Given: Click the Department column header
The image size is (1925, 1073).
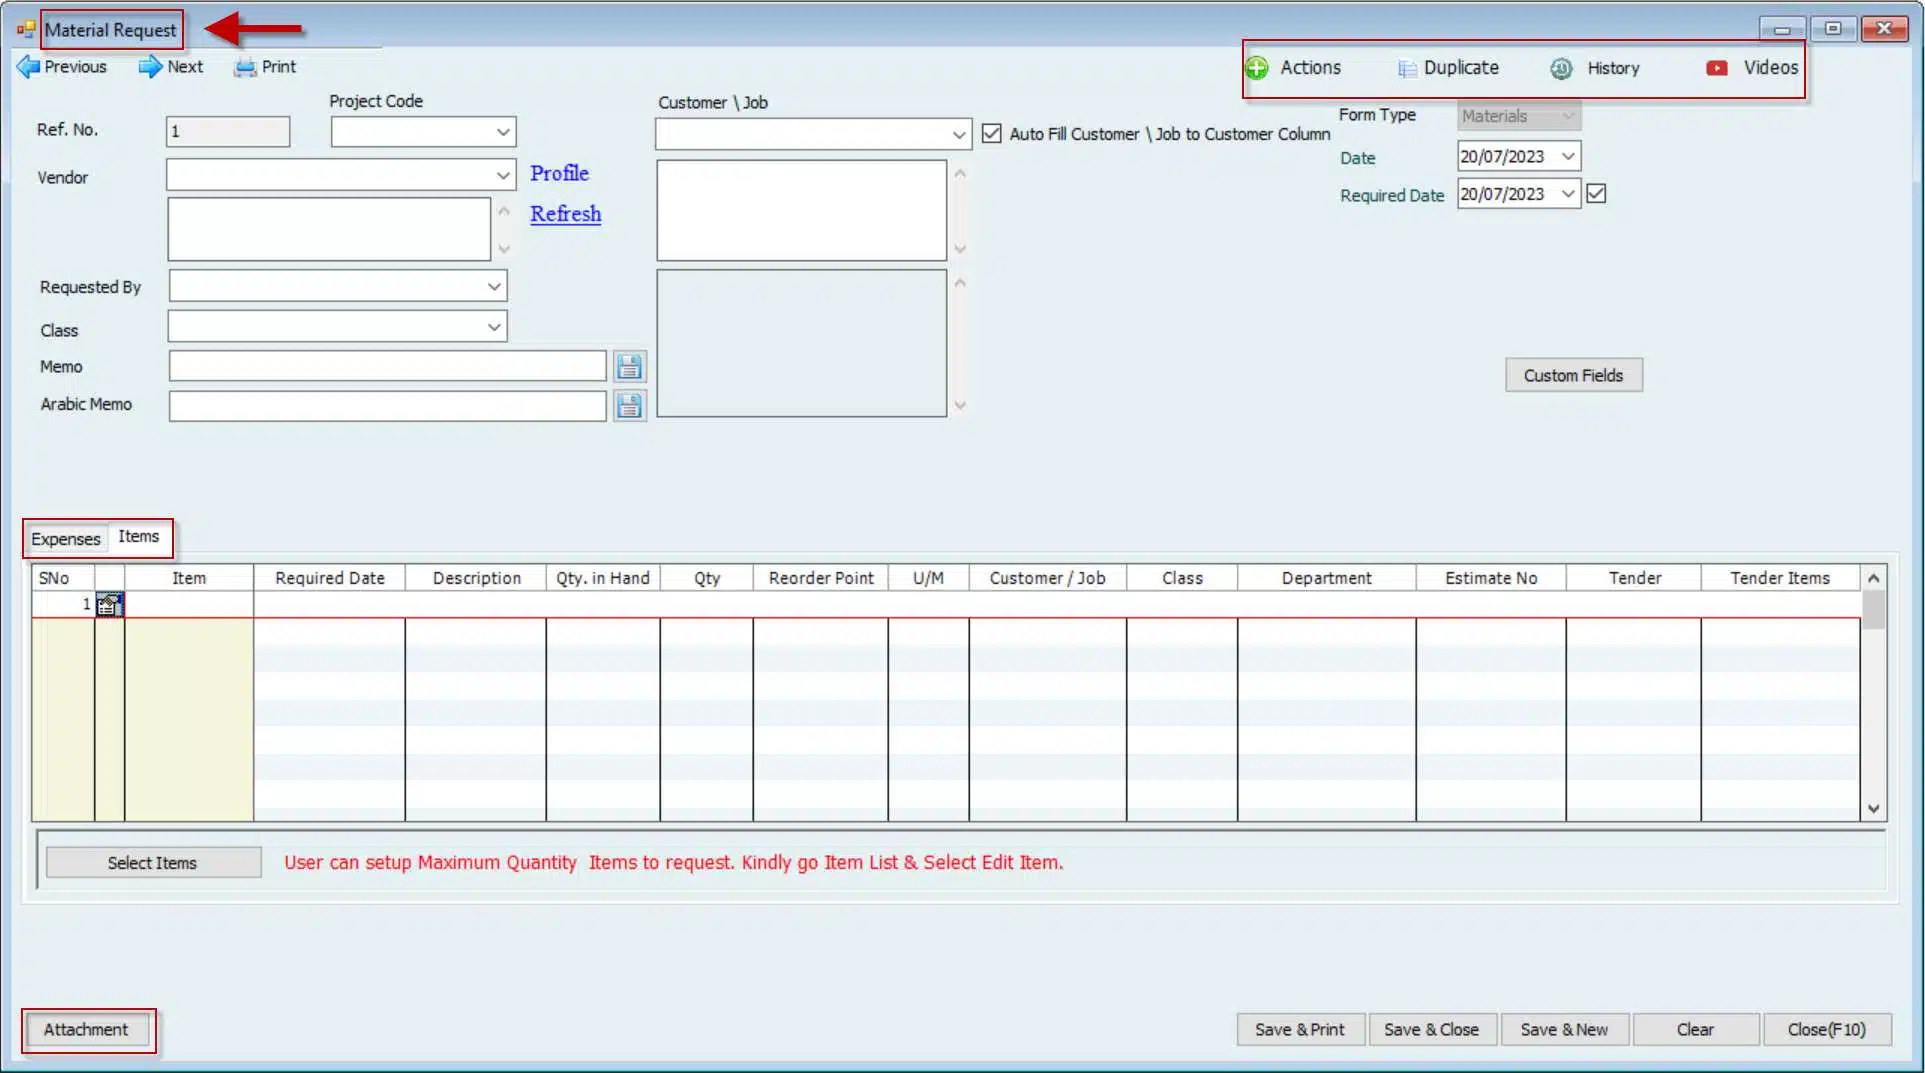Looking at the screenshot, I should (1326, 578).
